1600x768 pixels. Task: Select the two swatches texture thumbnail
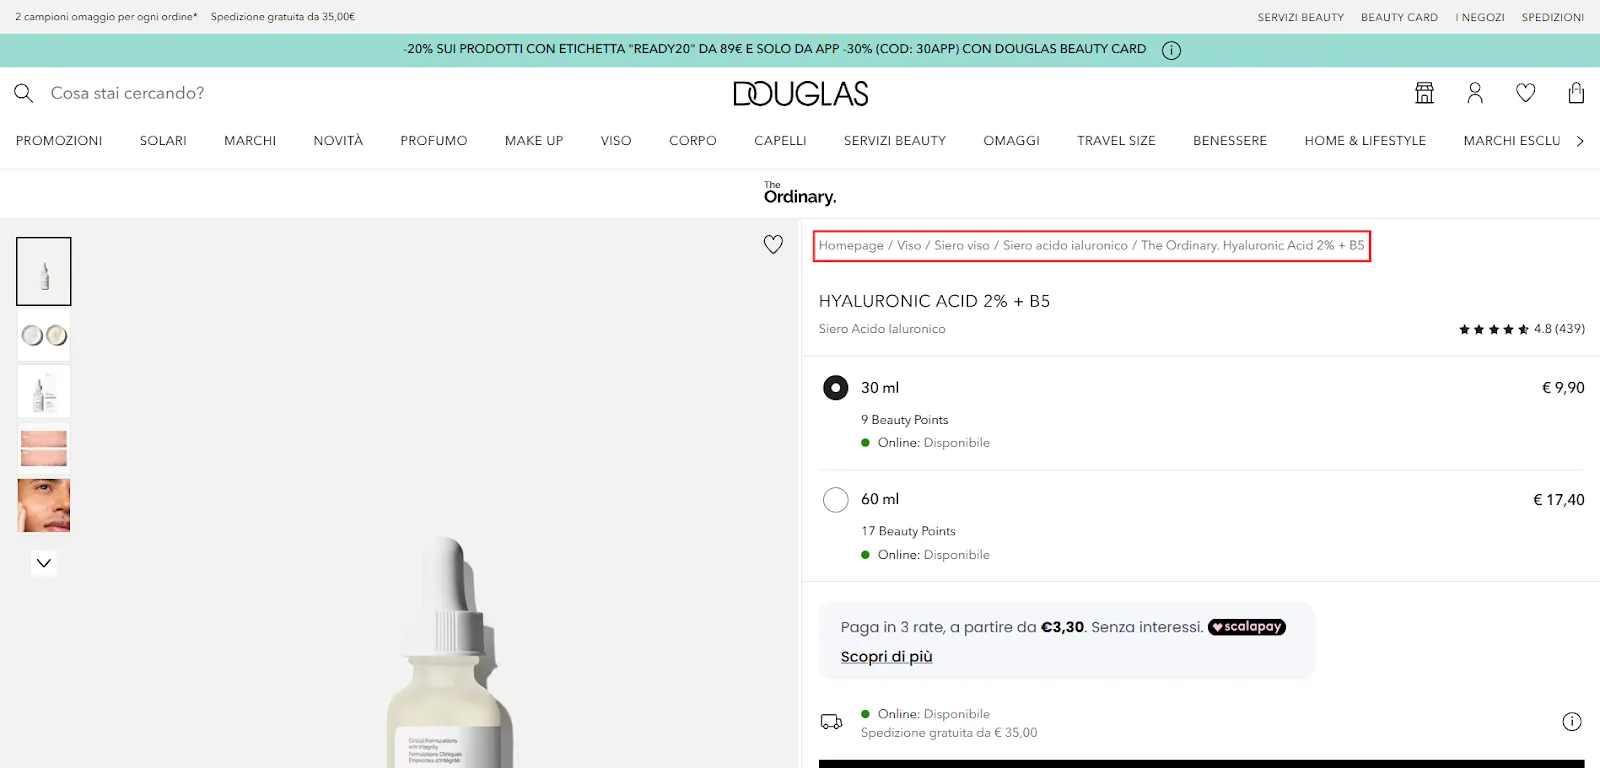pyautogui.click(x=44, y=335)
